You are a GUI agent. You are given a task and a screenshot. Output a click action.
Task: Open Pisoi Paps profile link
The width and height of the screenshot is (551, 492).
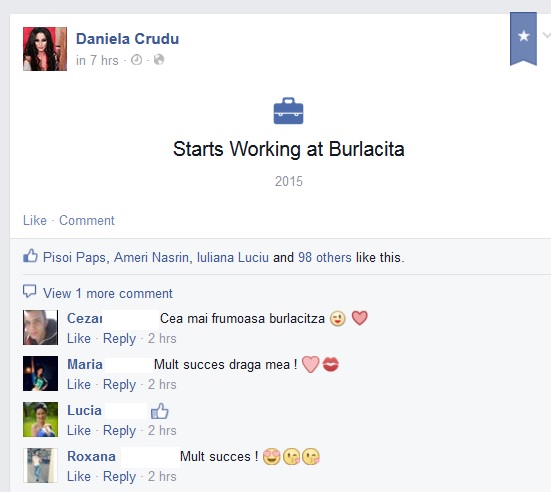(x=74, y=258)
